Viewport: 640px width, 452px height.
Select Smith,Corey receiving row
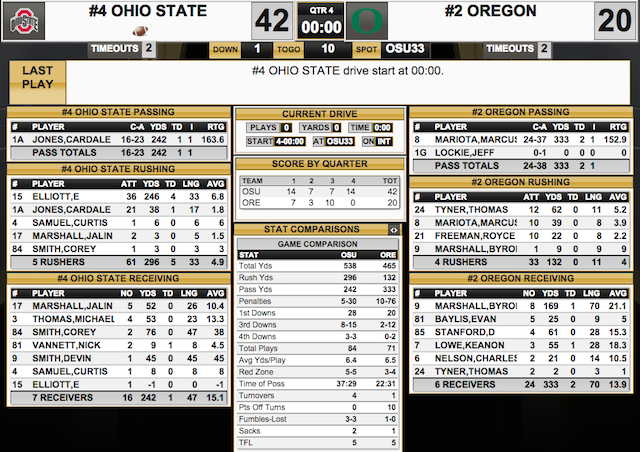(118, 332)
